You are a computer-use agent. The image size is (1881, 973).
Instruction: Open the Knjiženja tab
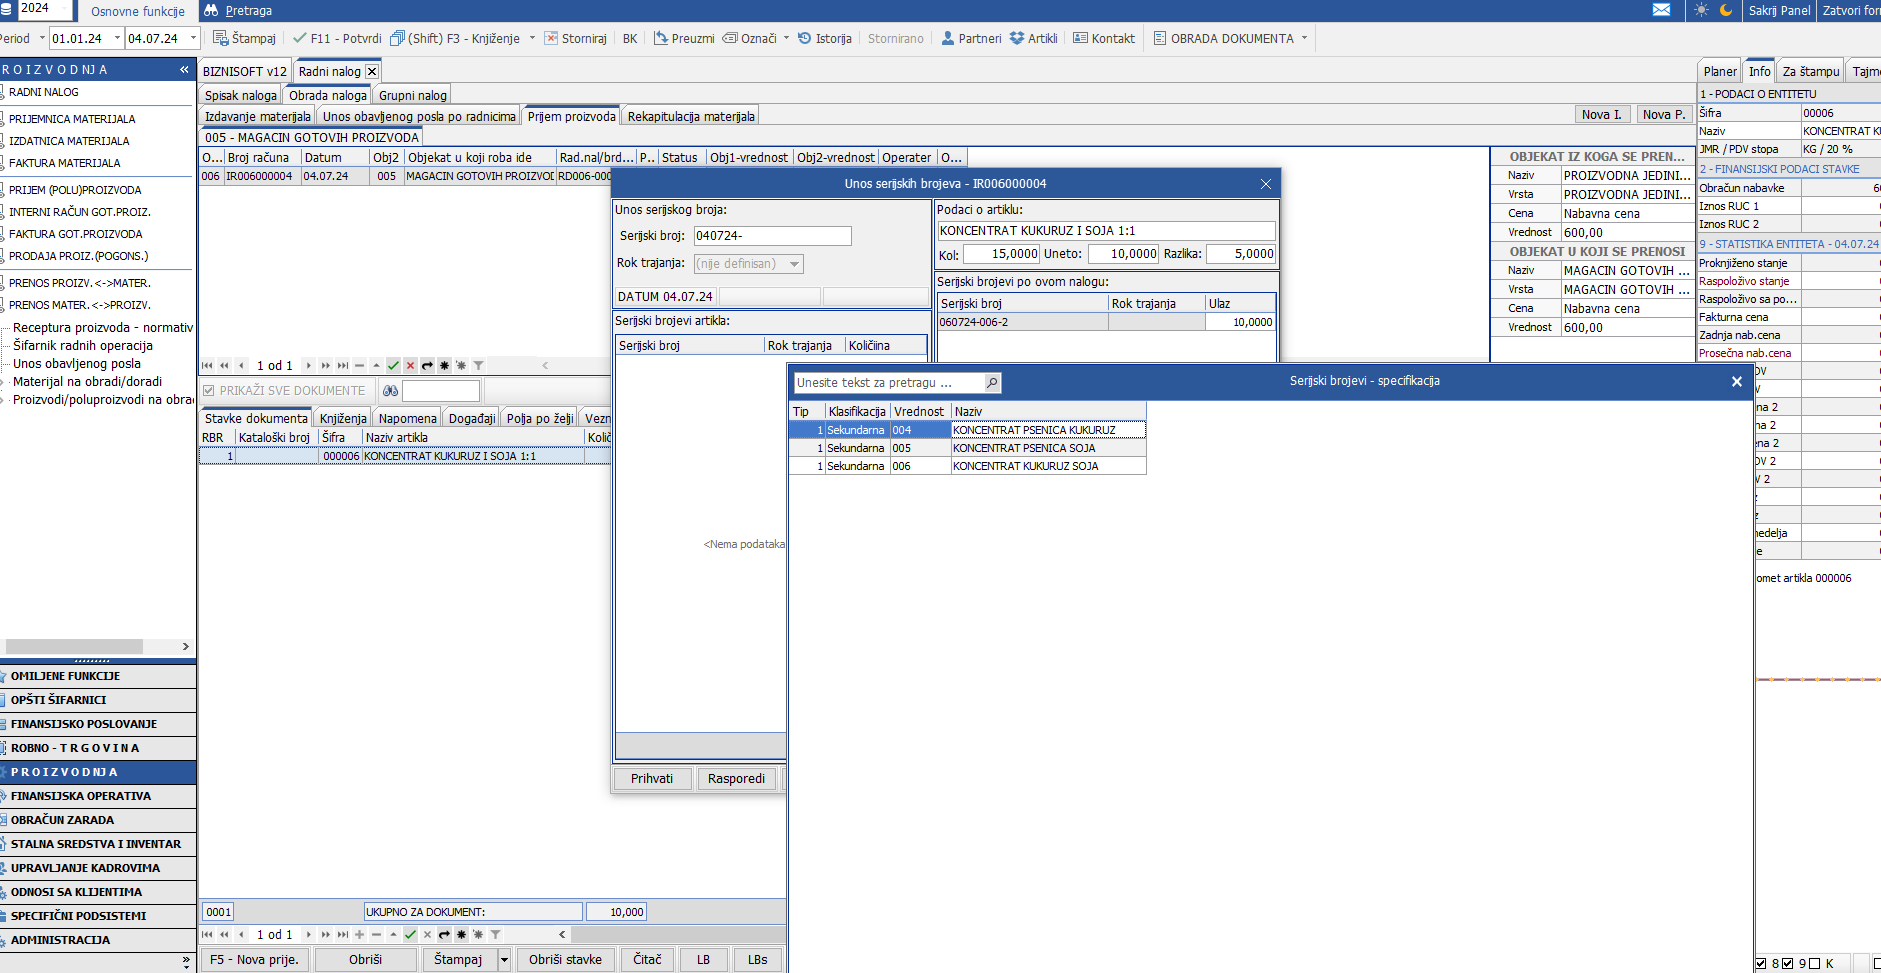pyautogui.click(x=343, y=419)
